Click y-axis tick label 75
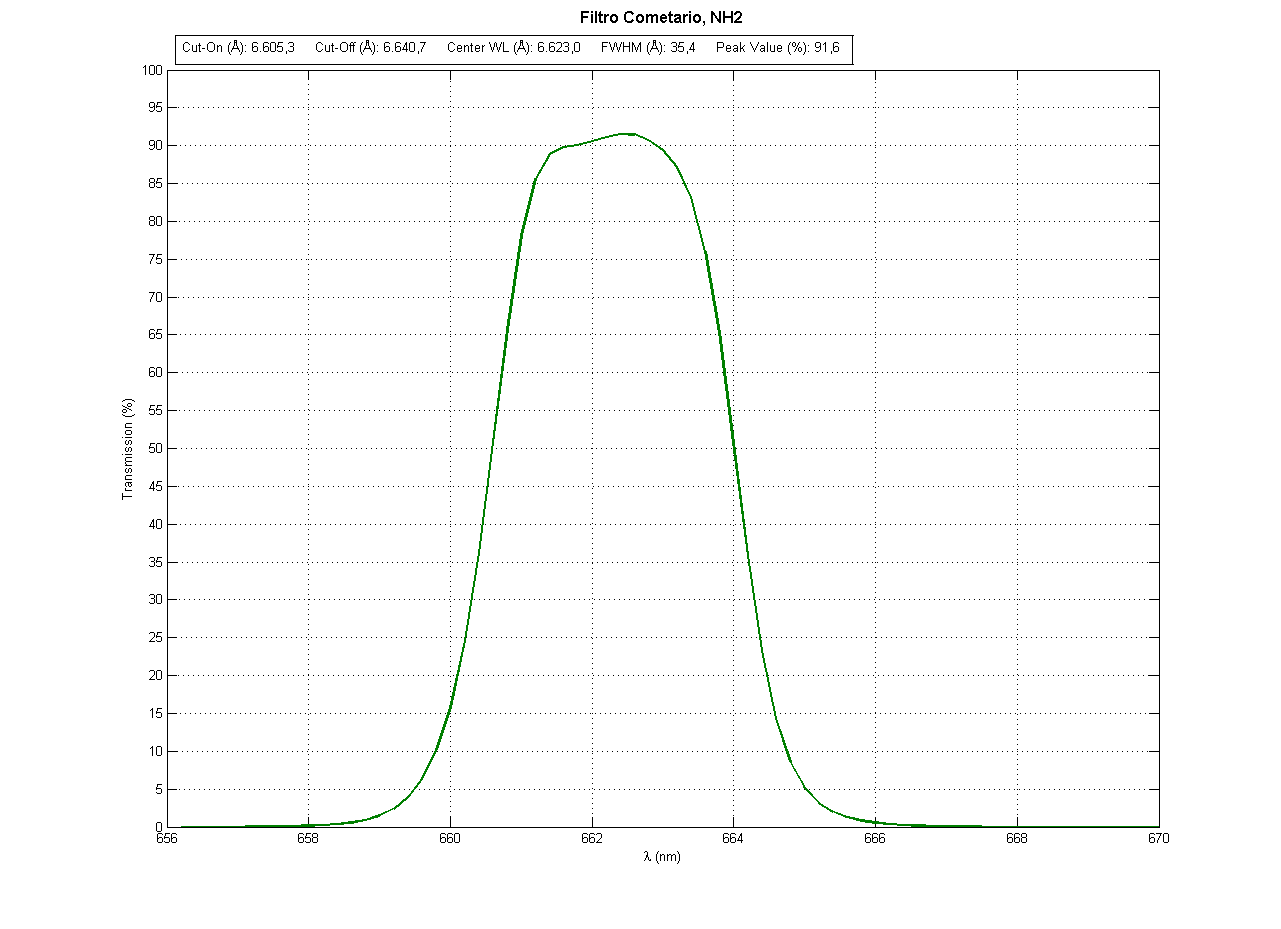The image size is (1281, 929). pyautogui.click(x=155, y=260)
